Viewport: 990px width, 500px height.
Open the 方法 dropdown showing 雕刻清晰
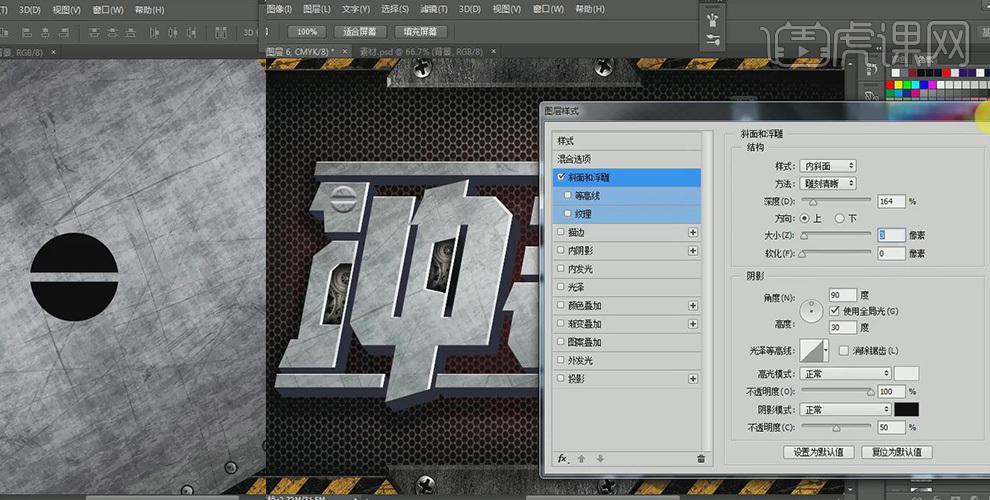[x=828, y=184]
